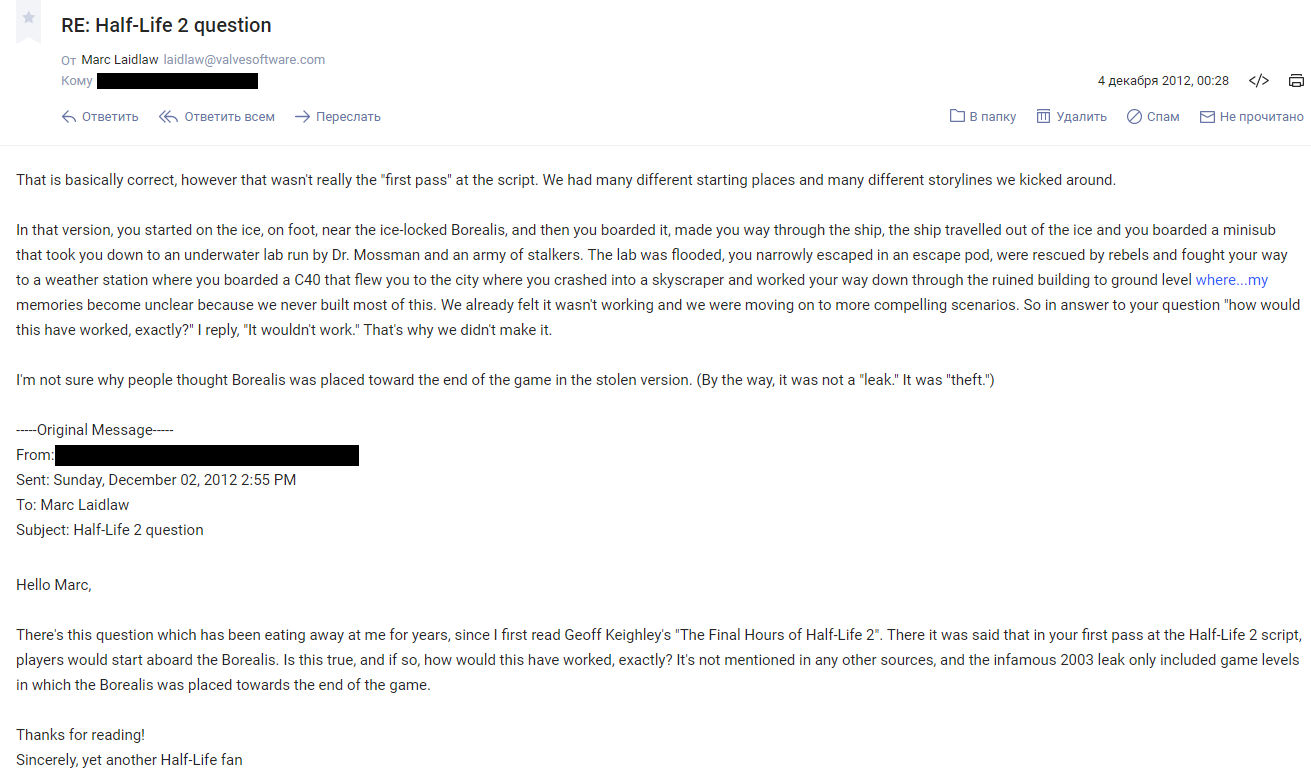Mark as Спам via text label

pos(1163,117)
